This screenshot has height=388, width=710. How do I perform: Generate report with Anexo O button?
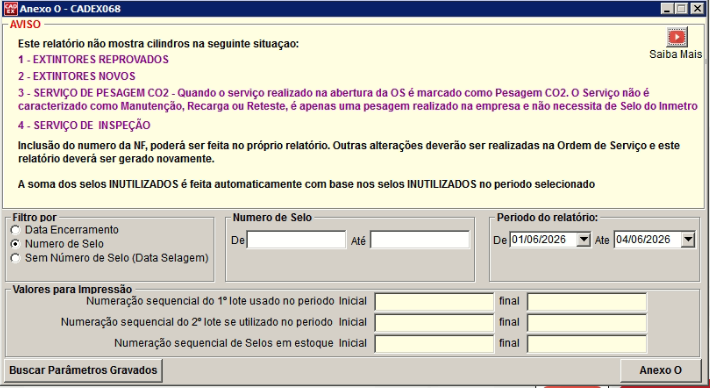tap(660, 370)
